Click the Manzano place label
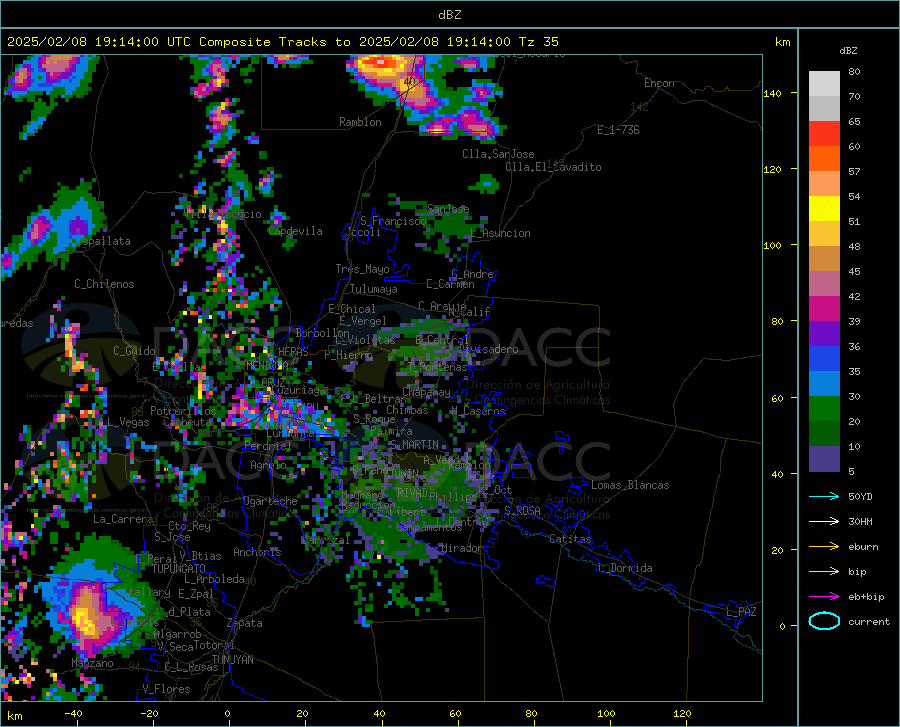Viewport: 900px width, 727px height. click(x=92, y=663)
